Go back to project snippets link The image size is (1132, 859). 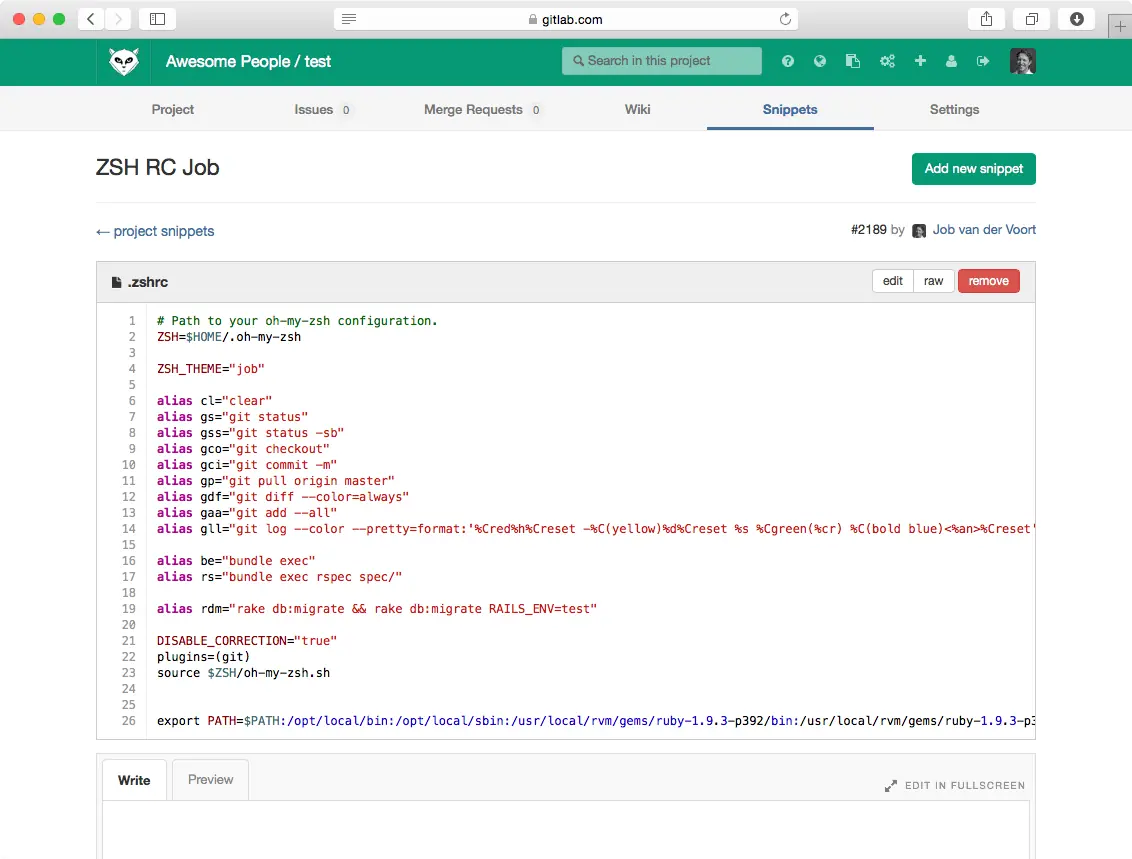155,231
